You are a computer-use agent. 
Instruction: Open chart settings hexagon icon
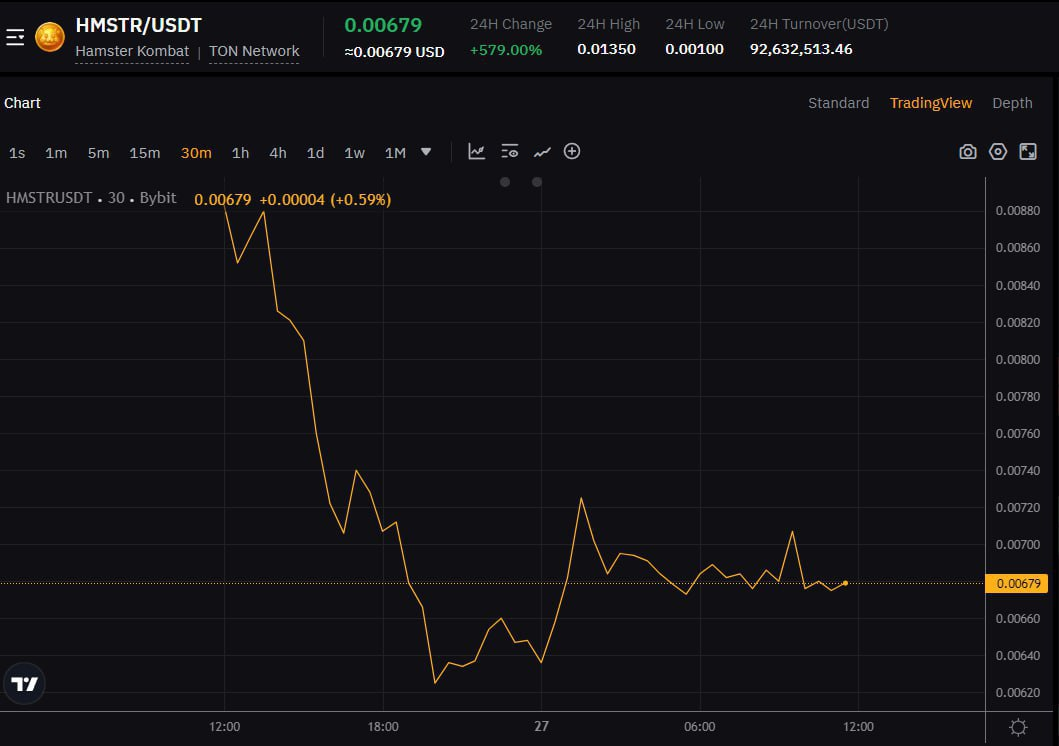[998, 152]
